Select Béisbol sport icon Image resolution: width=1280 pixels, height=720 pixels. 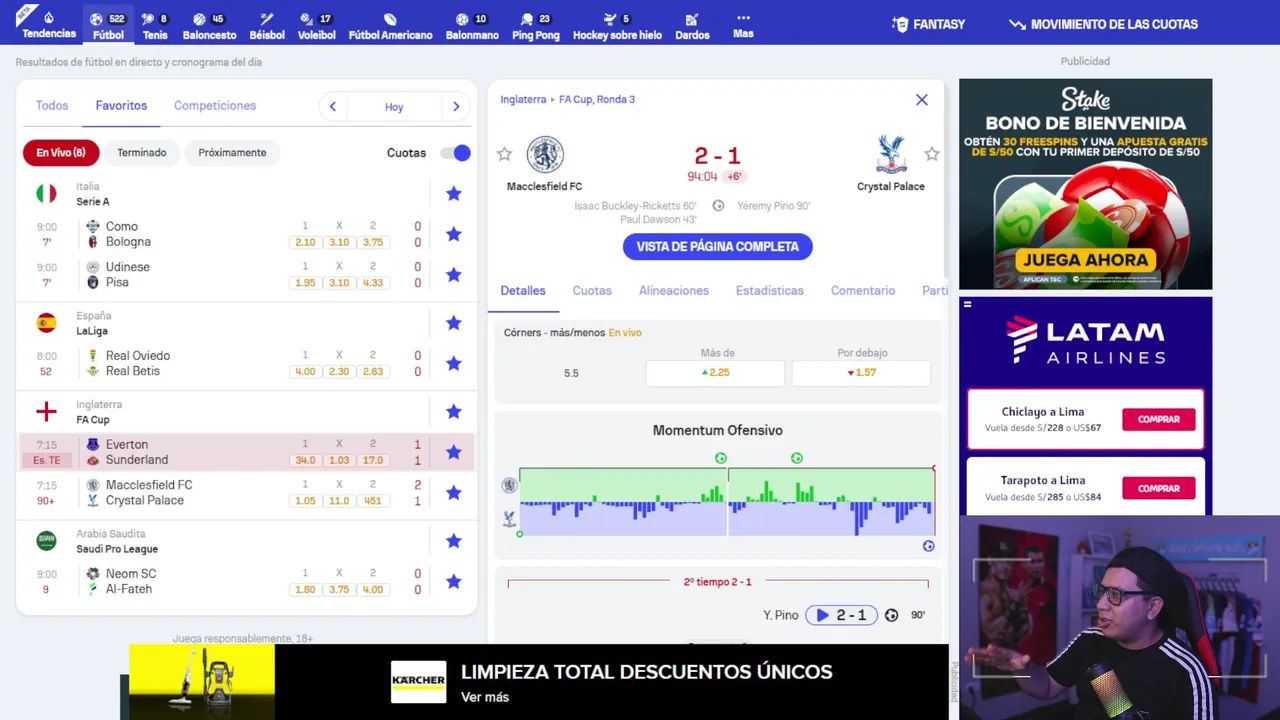[267, 26]
